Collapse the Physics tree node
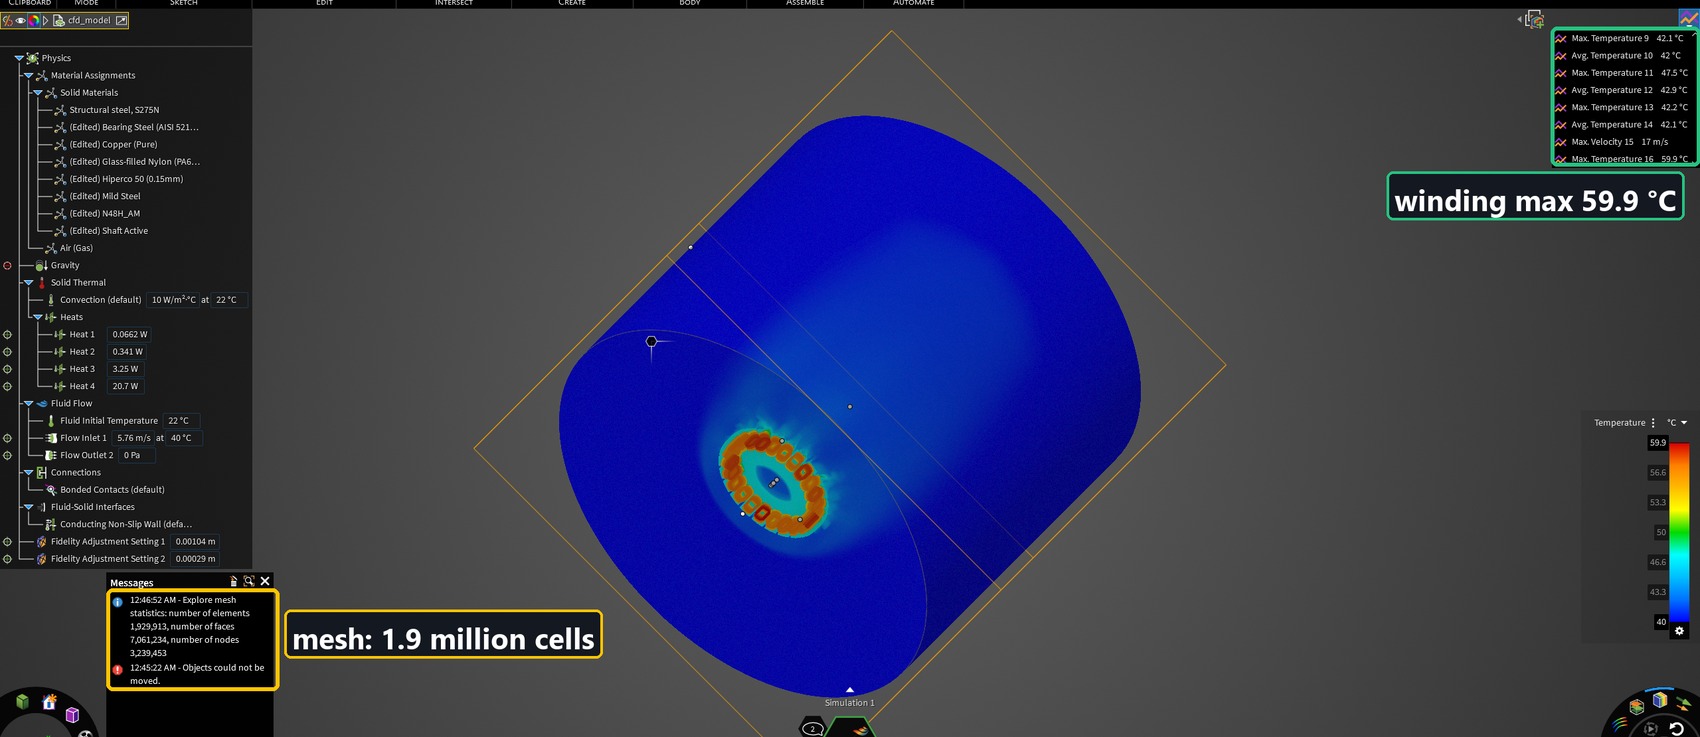This screenshot has height=737, width=1700. click(19, 58)
